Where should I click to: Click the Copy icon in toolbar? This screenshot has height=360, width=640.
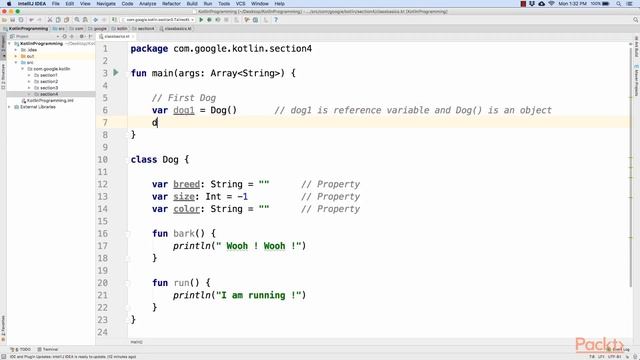tap(58, 20)
